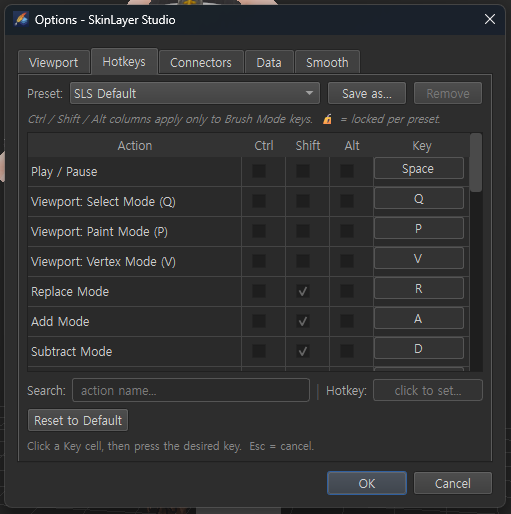
Task: Confirm with the OK button
Action: pos(367,483)
